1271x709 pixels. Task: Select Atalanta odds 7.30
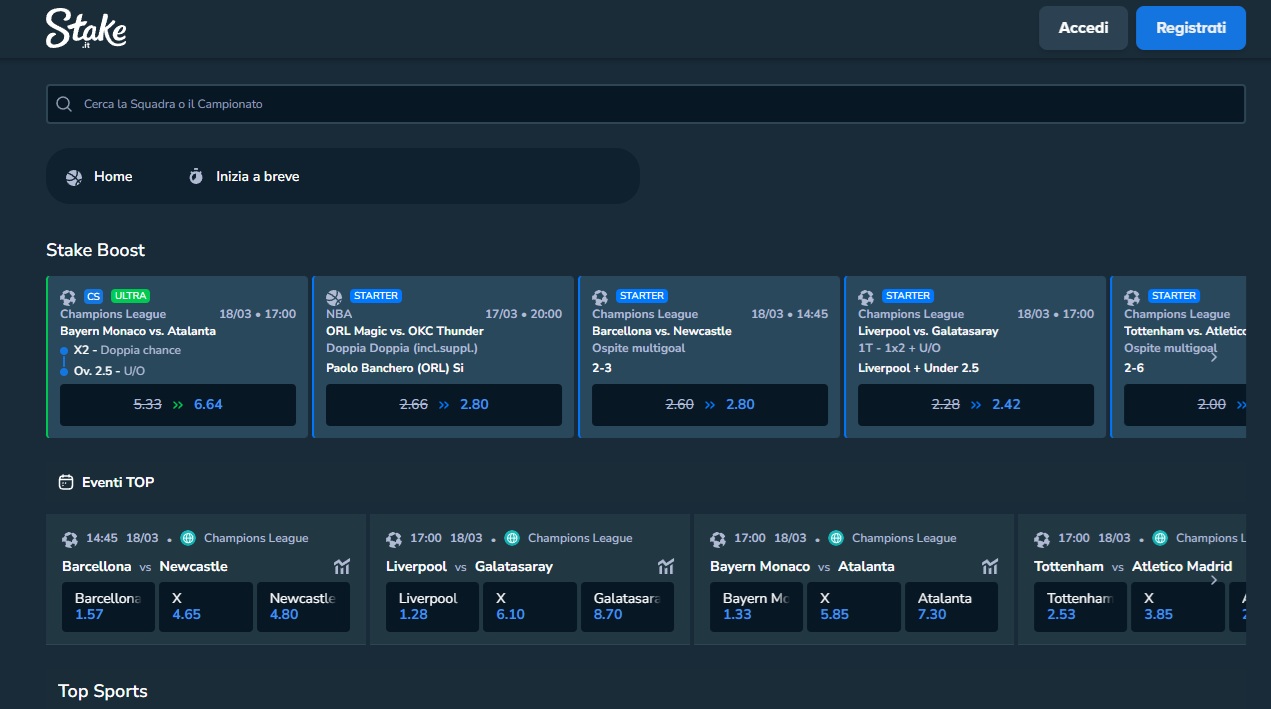[x=951, y=606]
